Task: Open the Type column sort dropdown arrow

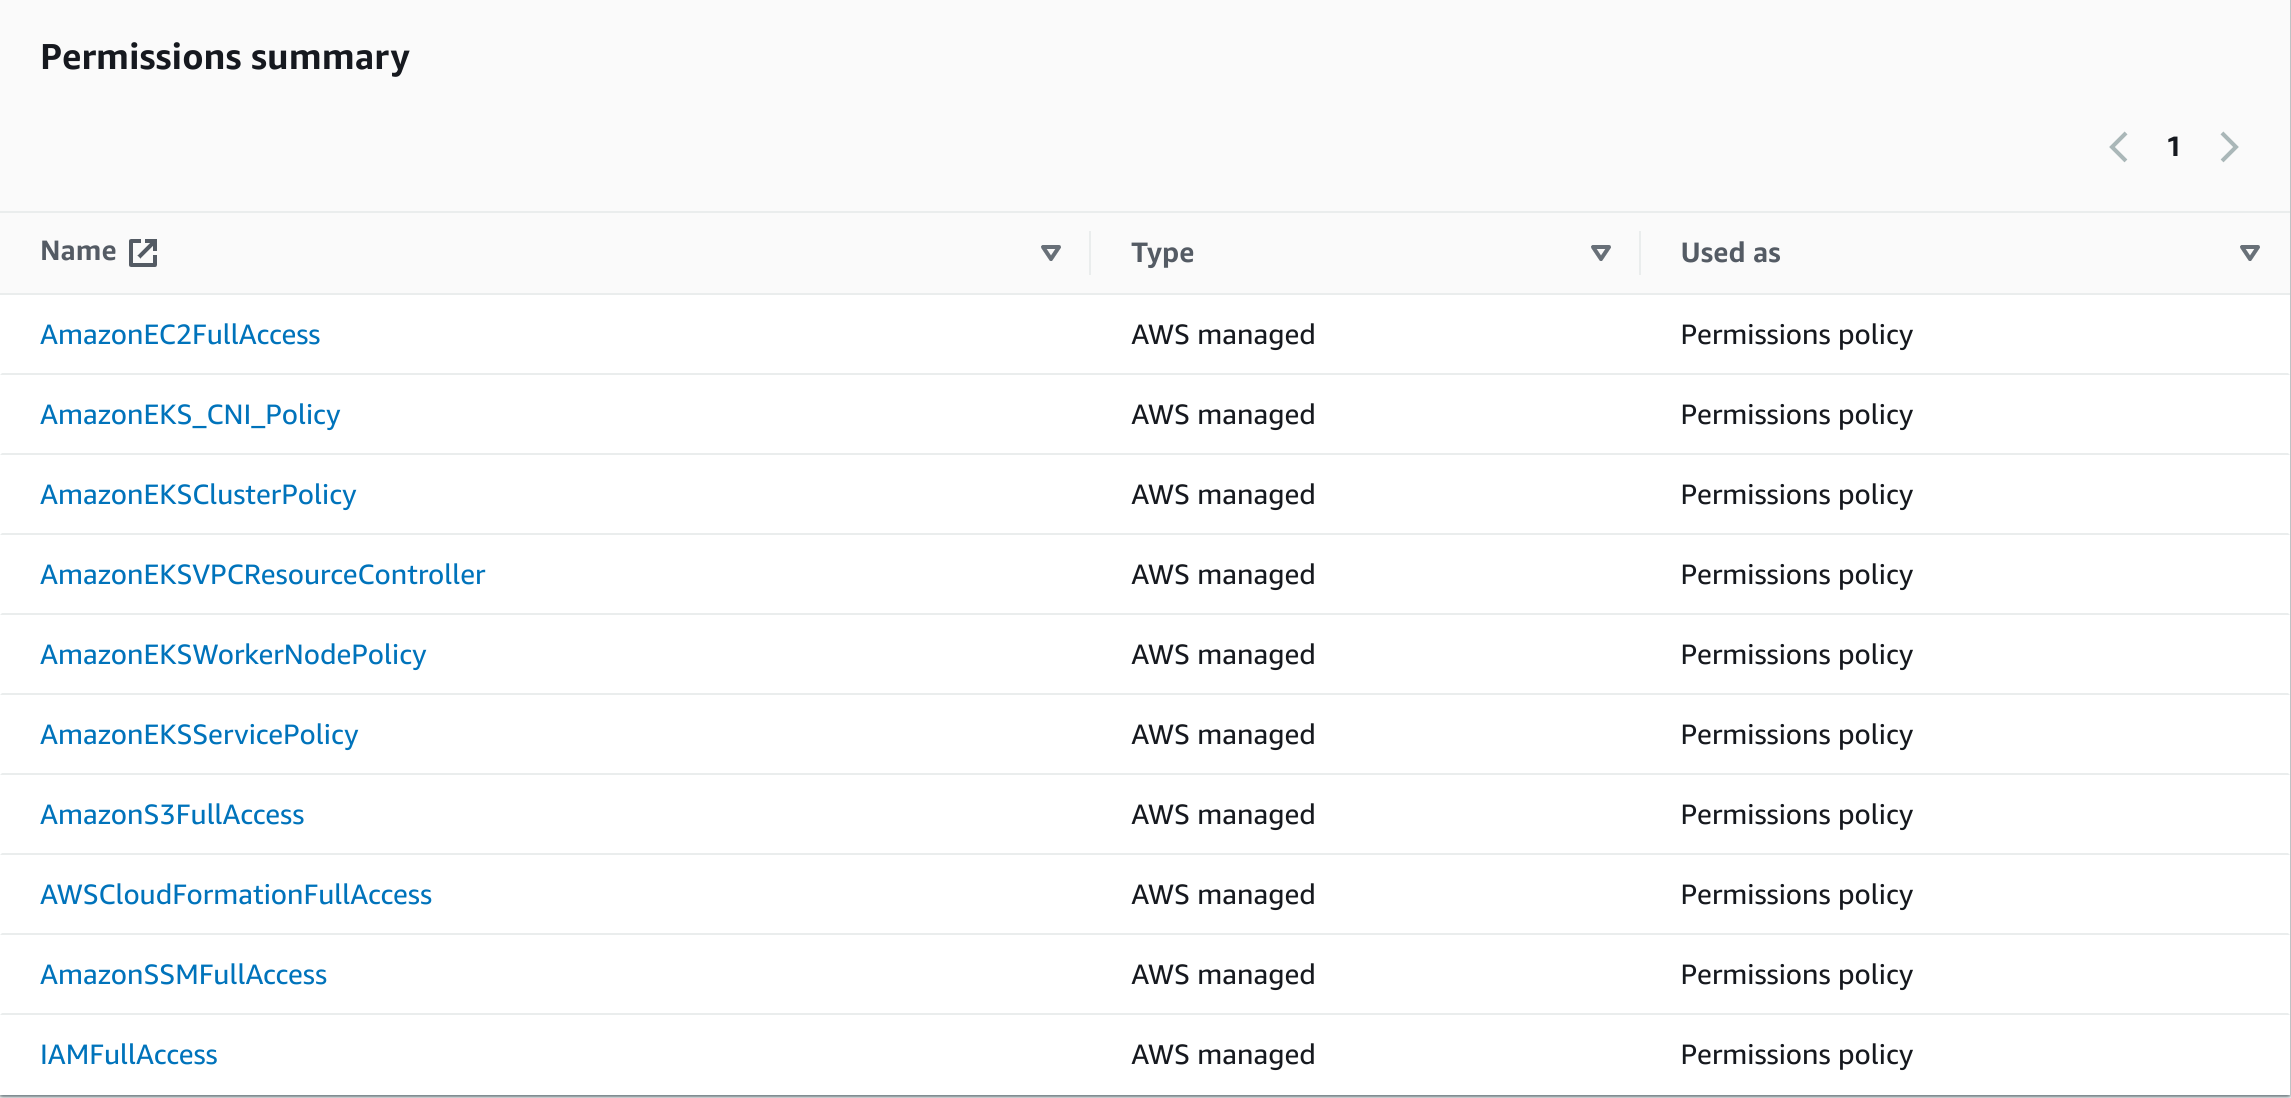Action: coord(1600,253)
